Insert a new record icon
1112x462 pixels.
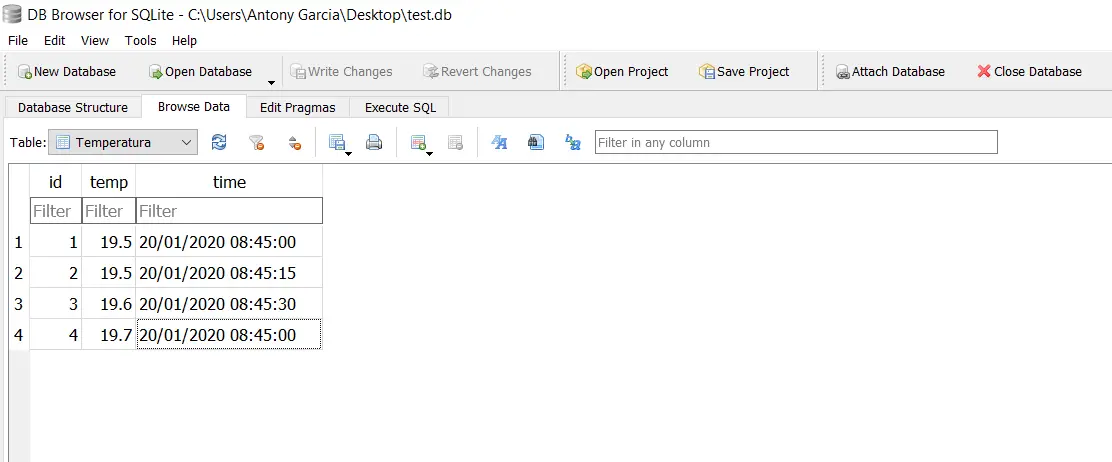(x=418, y=143)
